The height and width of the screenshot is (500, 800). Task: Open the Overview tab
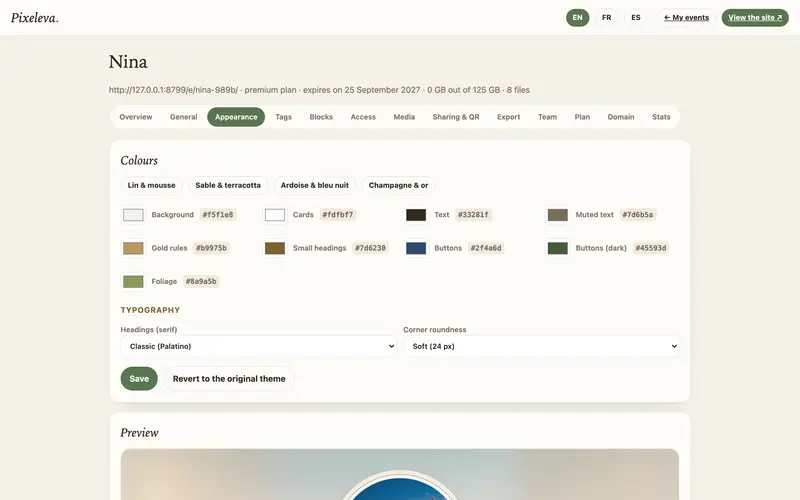click(136, 117)
